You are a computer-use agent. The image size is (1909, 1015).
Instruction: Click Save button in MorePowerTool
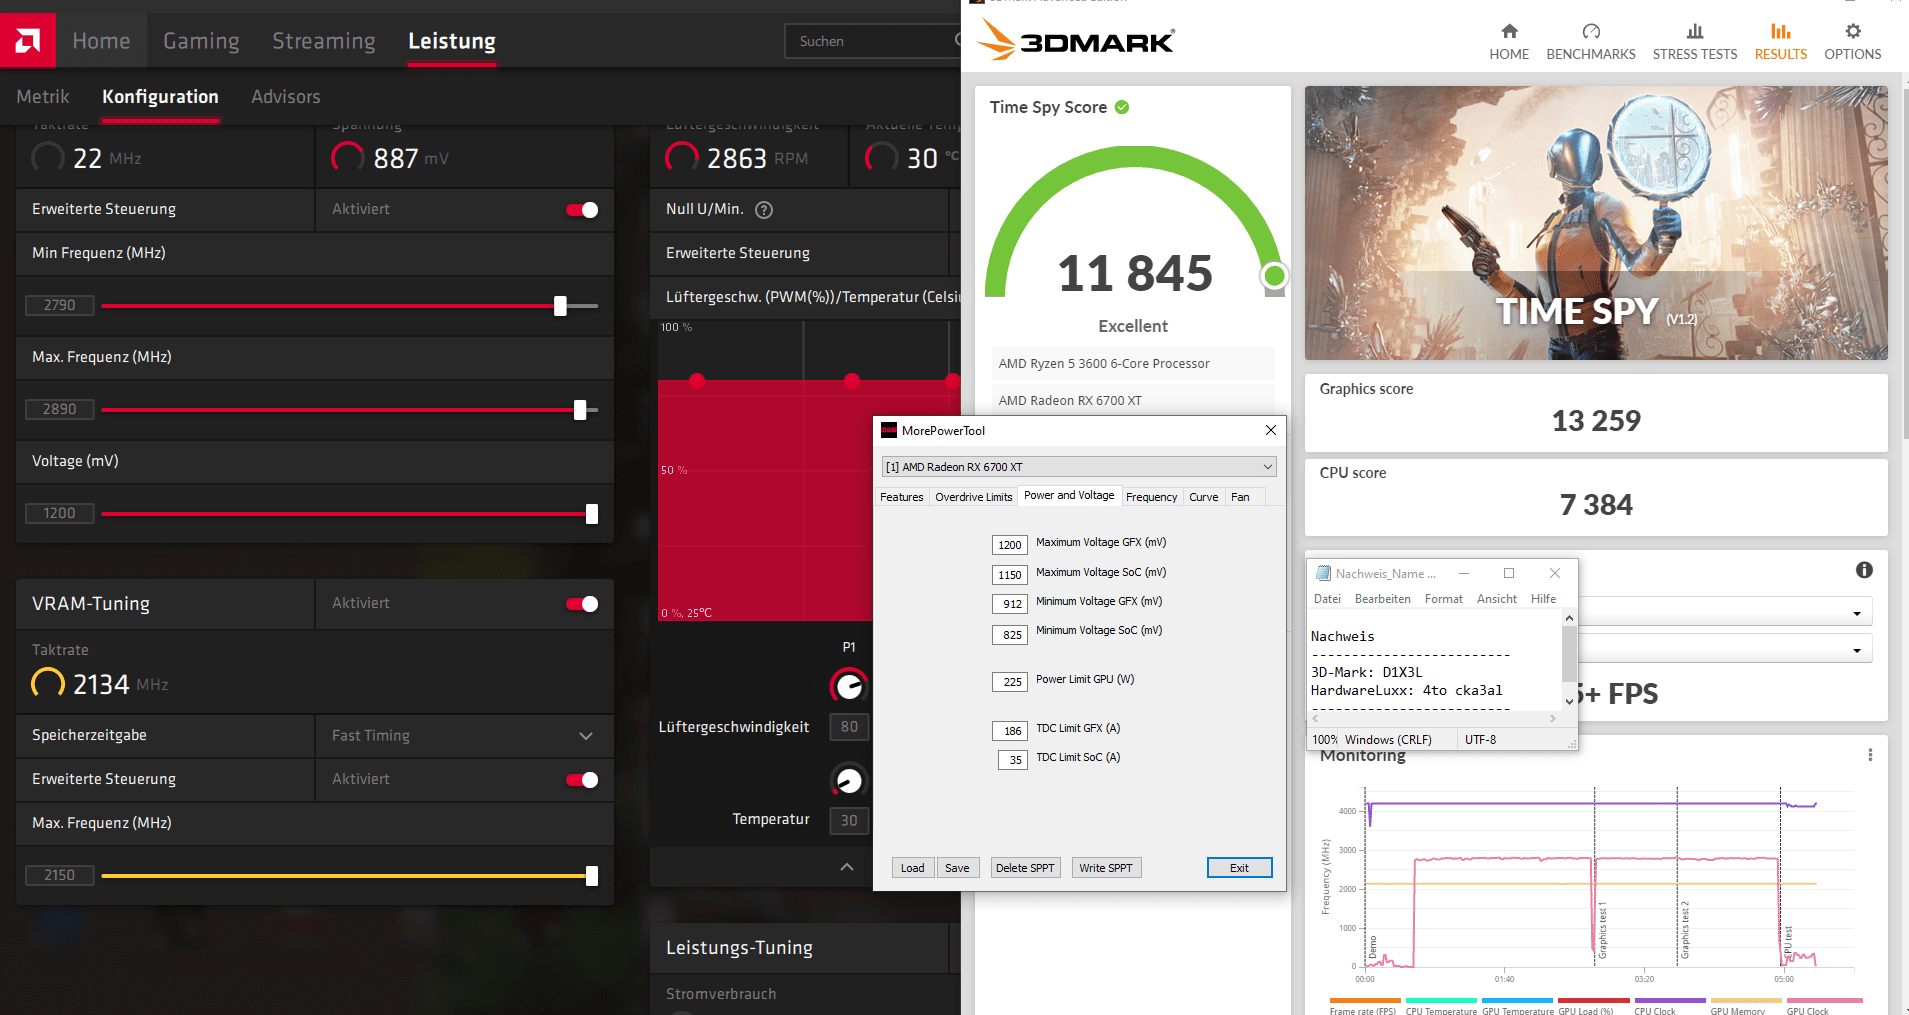pos(957,868)
